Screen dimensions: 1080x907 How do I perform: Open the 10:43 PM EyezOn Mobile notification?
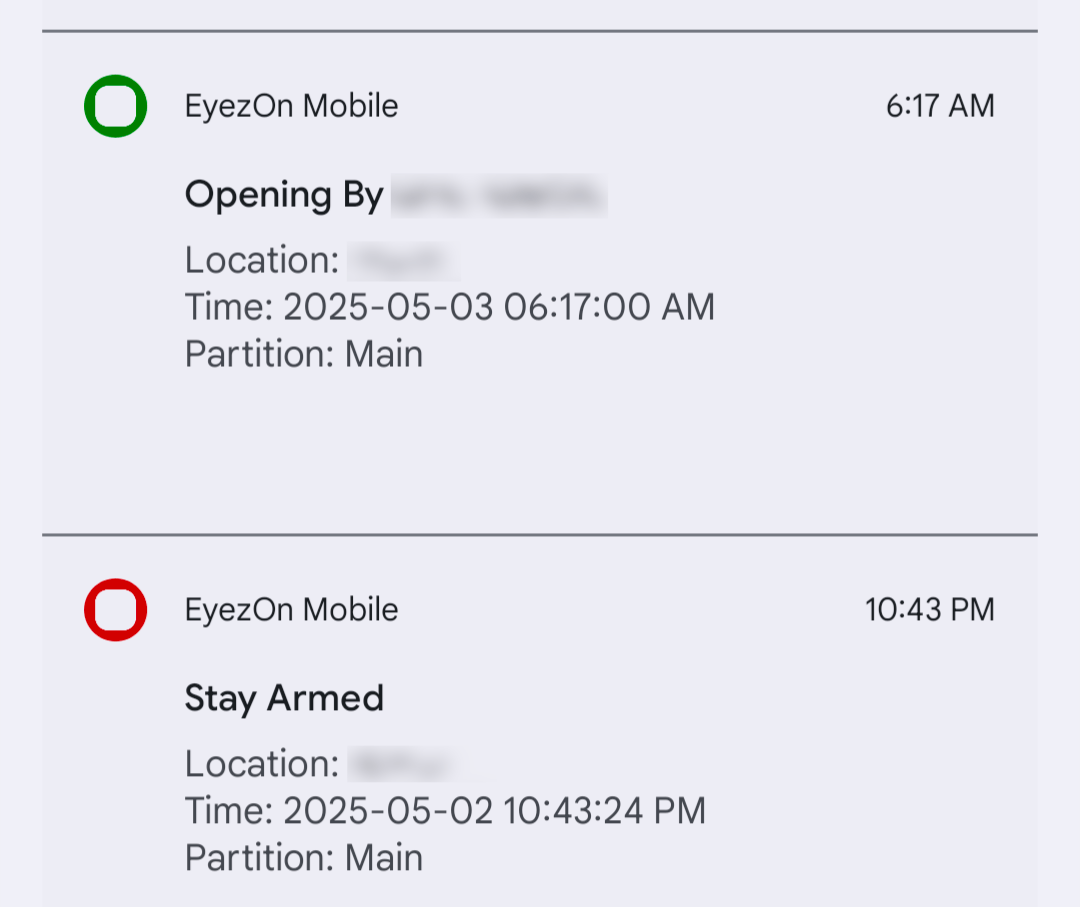tap(540, 721)
